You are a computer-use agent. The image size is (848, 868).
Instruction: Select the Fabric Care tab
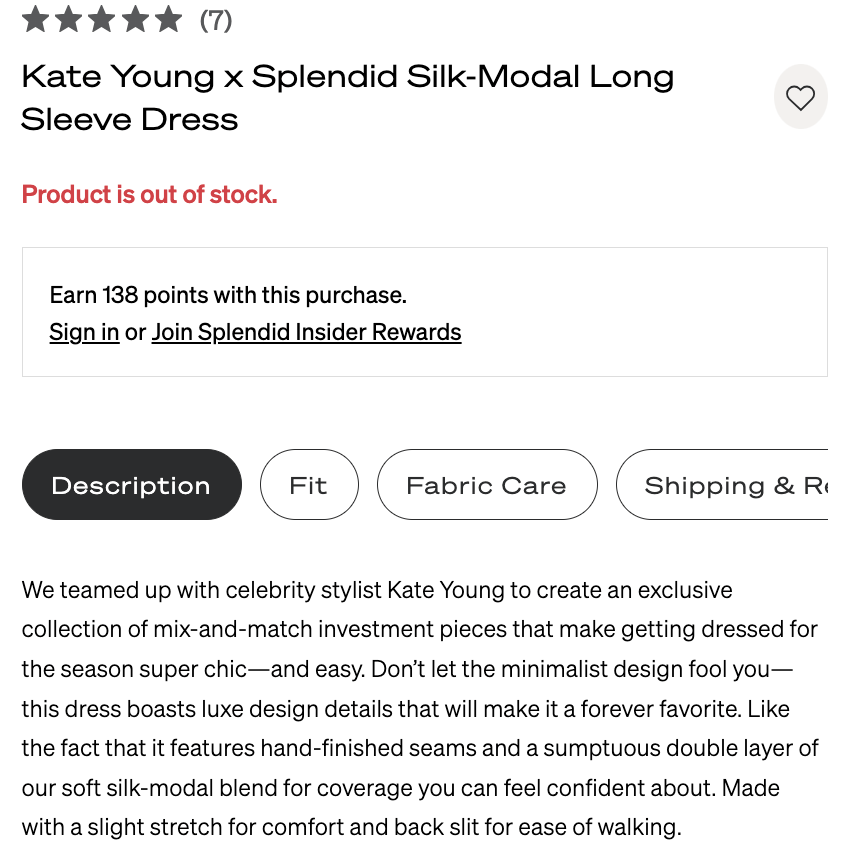[x=486, y=485]
